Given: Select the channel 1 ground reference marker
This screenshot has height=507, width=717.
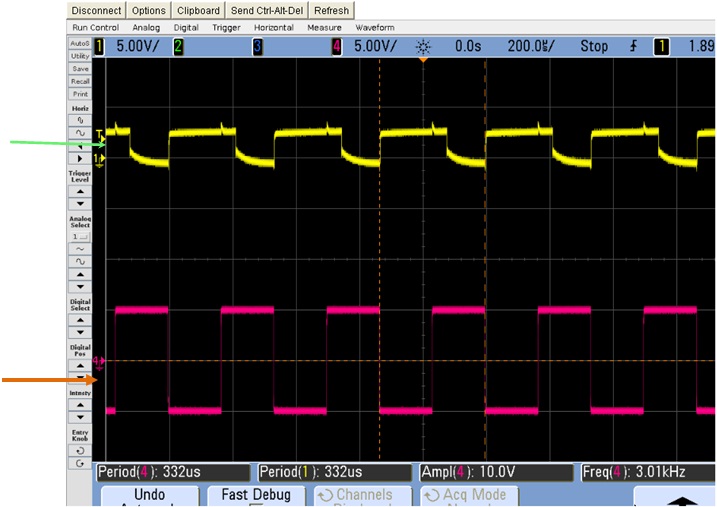Looking at the screenshot, I should pos(99,159).
